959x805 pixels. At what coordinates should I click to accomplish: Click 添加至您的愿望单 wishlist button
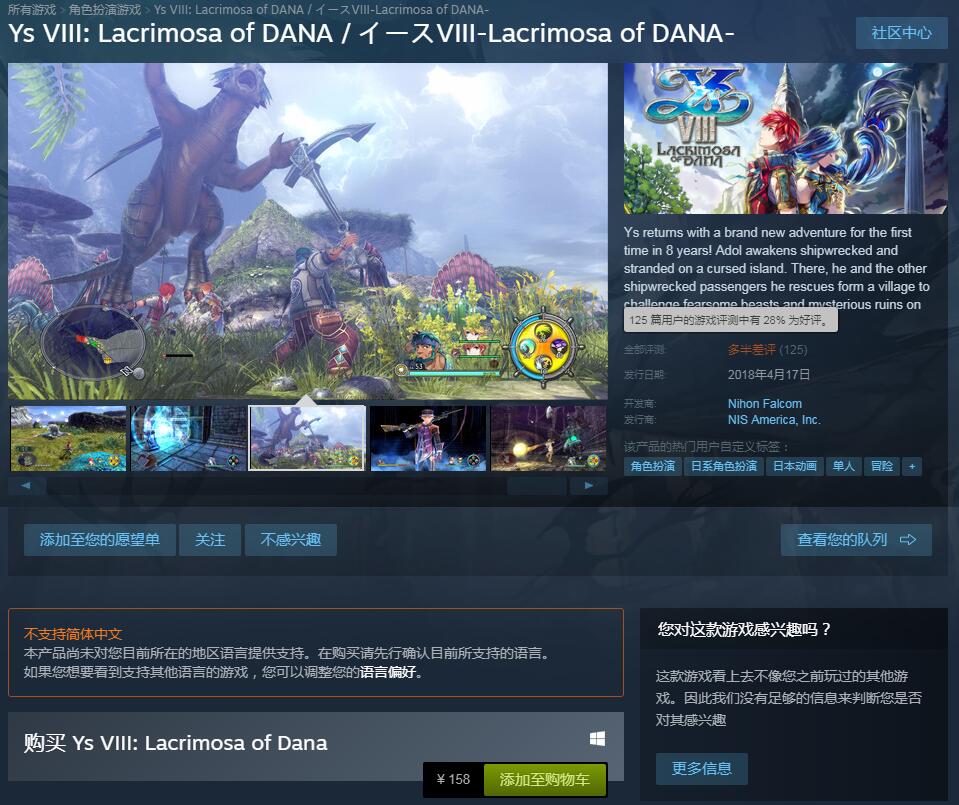100,540
